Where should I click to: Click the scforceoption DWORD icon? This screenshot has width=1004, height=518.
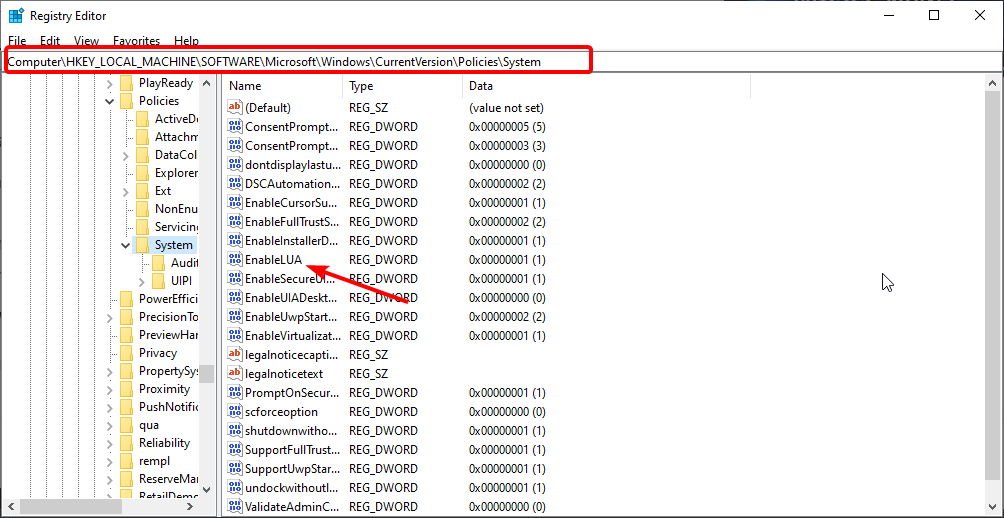pyautogui.click(x=235, y=411)
